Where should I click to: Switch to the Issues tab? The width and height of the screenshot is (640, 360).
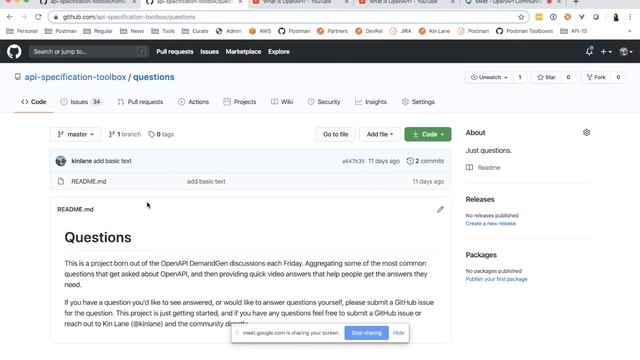(80, 102)
